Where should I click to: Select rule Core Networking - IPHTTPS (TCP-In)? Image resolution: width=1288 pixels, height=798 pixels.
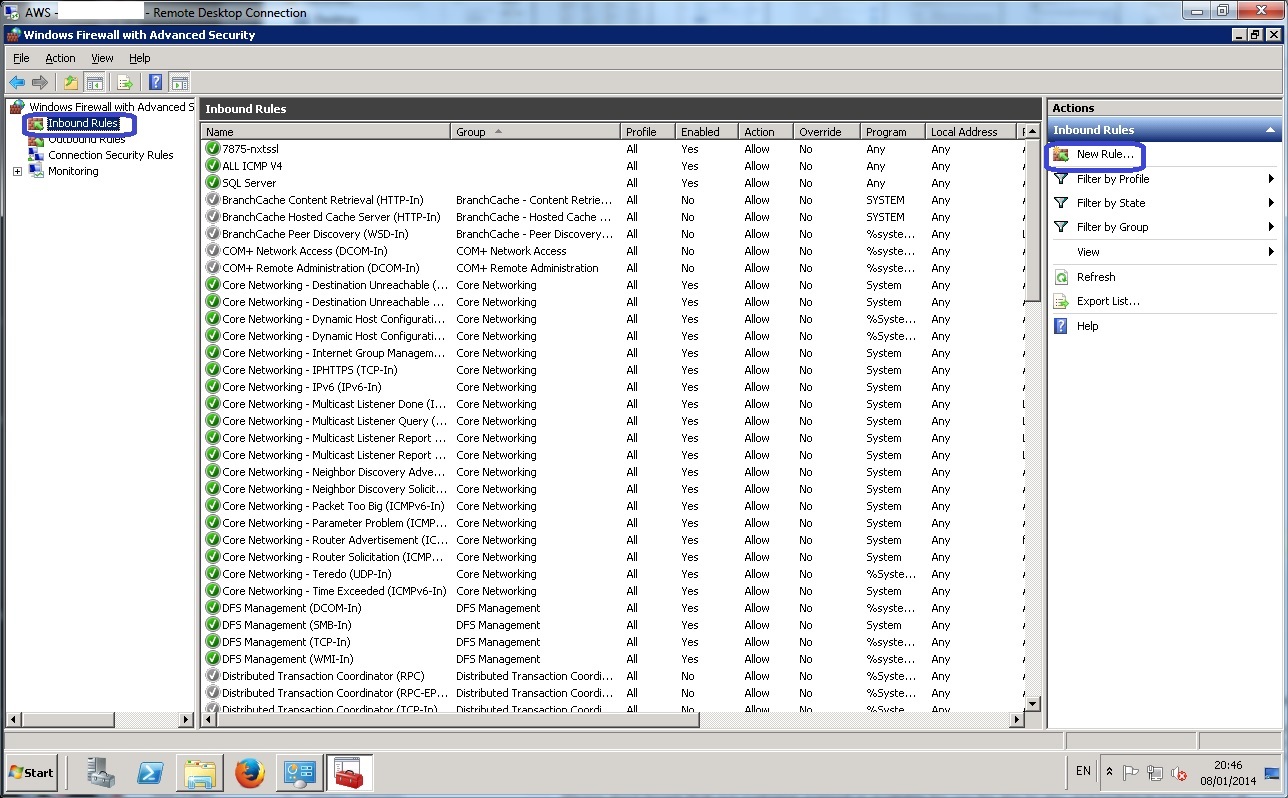pos(309,370)
